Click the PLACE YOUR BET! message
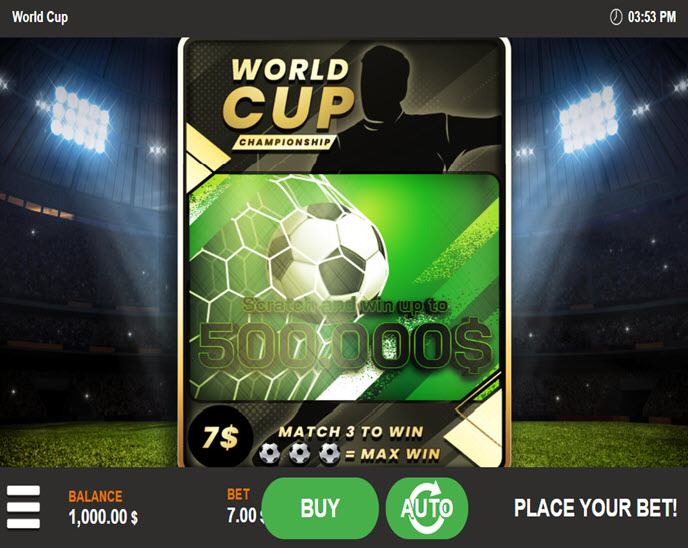The height and width of the screenshot is (548, 688). [x=595, y=508]
